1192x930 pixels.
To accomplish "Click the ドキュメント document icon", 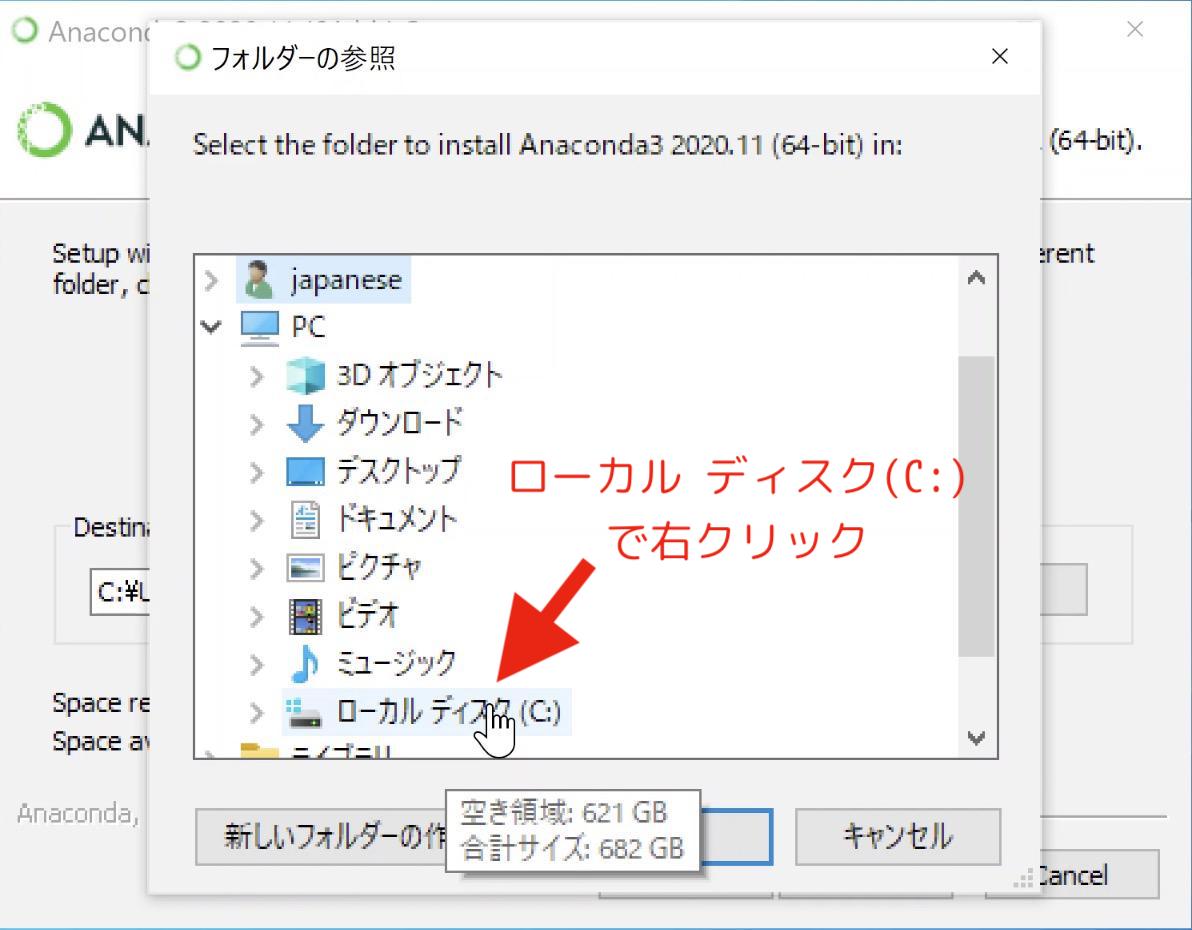I will coord(306,519).
